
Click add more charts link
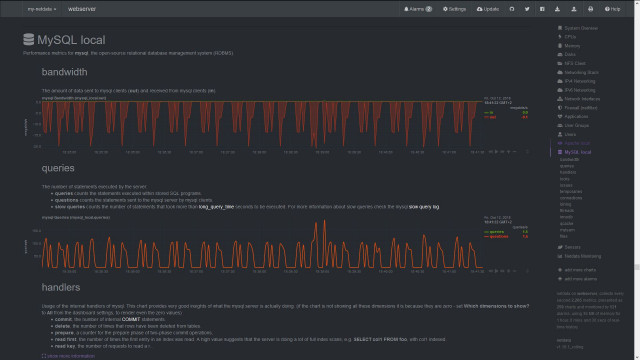coord(580,270)
